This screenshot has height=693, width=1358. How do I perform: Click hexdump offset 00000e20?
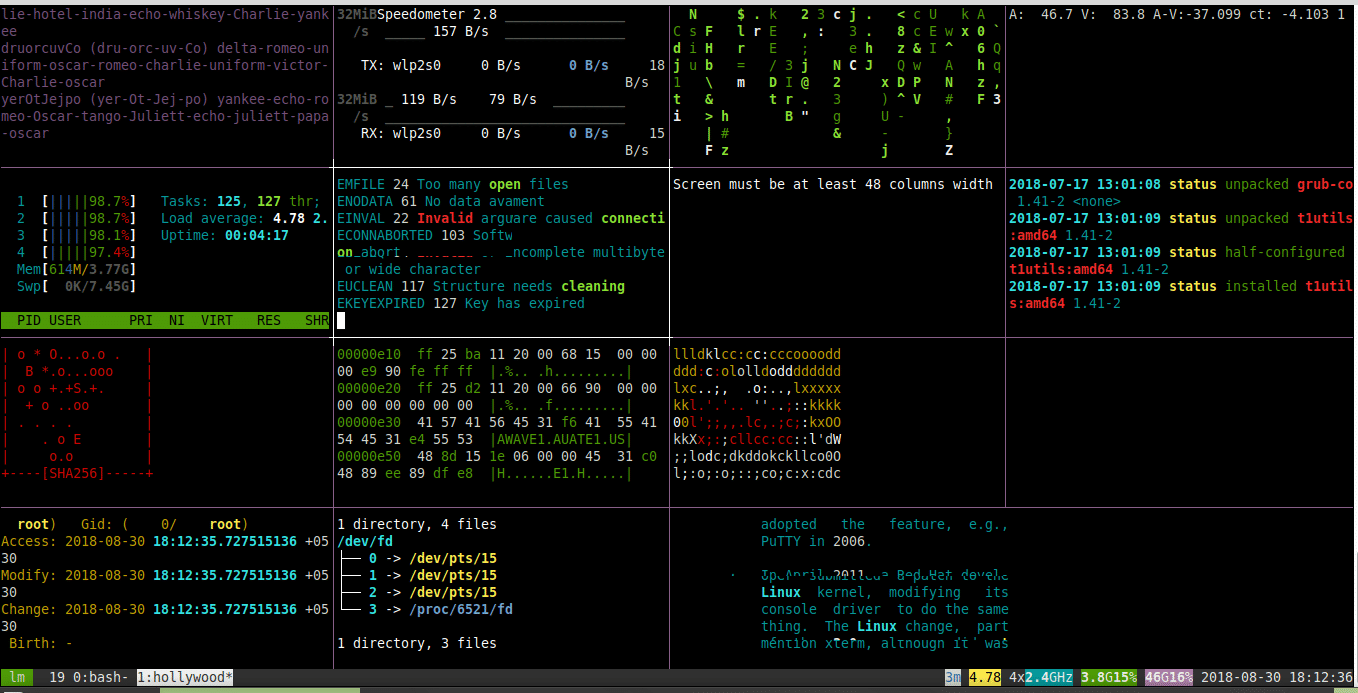(369, 388)
